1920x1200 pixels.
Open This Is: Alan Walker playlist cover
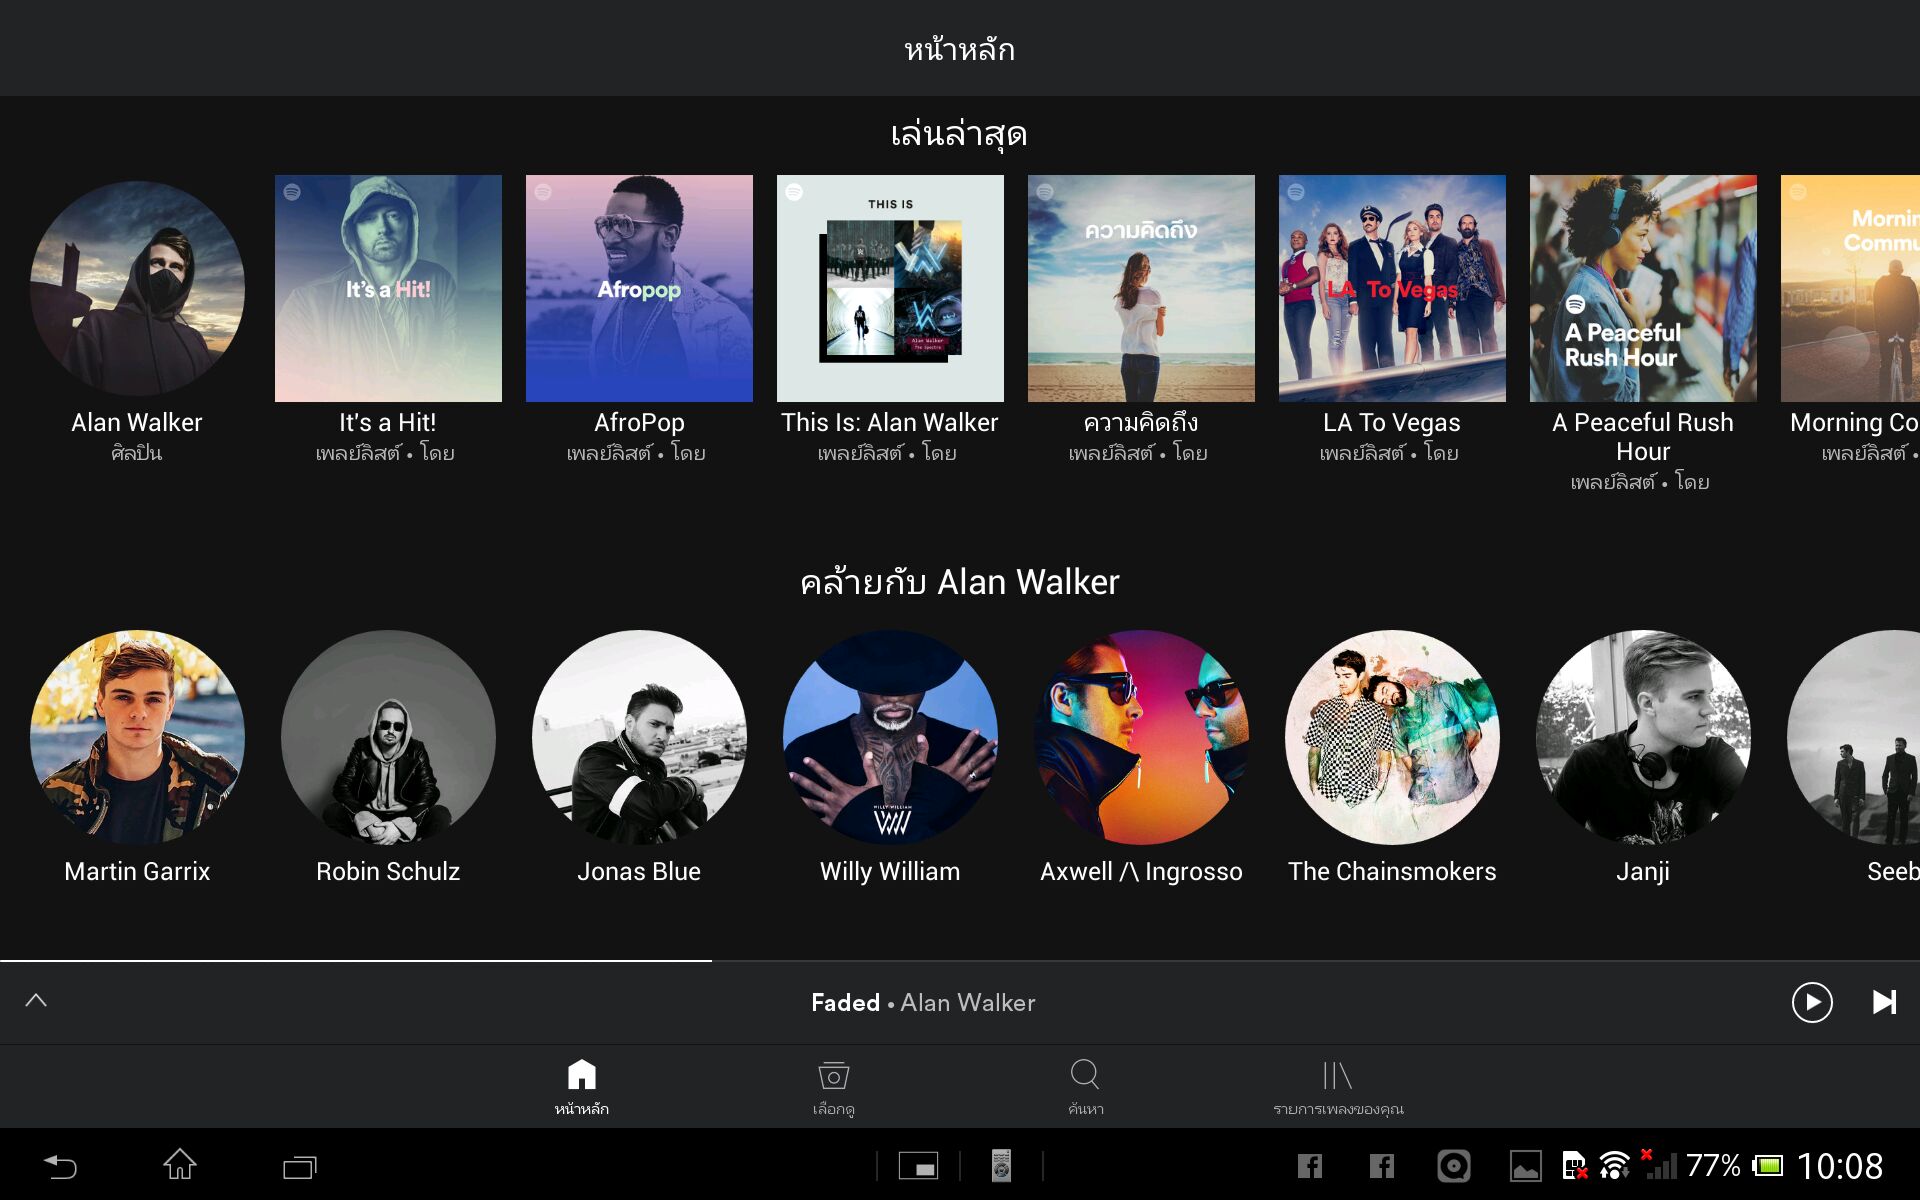tap(890, 288)
